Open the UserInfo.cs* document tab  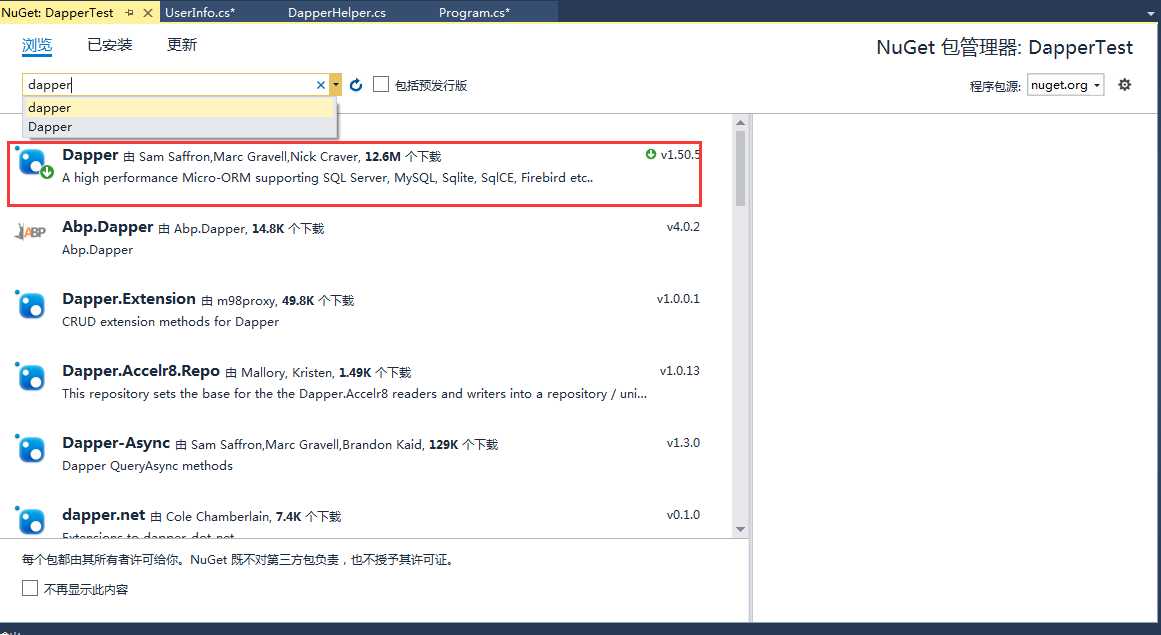pos(200,13)
